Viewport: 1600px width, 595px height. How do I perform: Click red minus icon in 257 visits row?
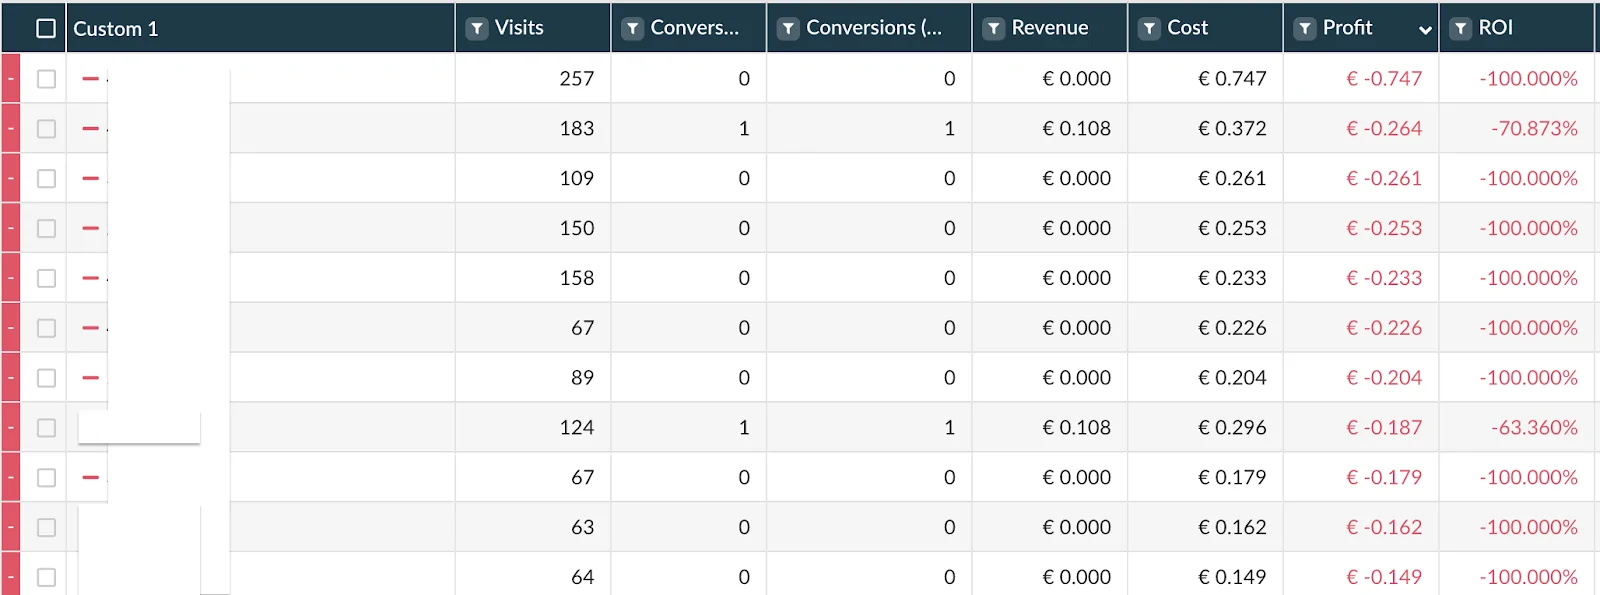(x=90, y=78)
